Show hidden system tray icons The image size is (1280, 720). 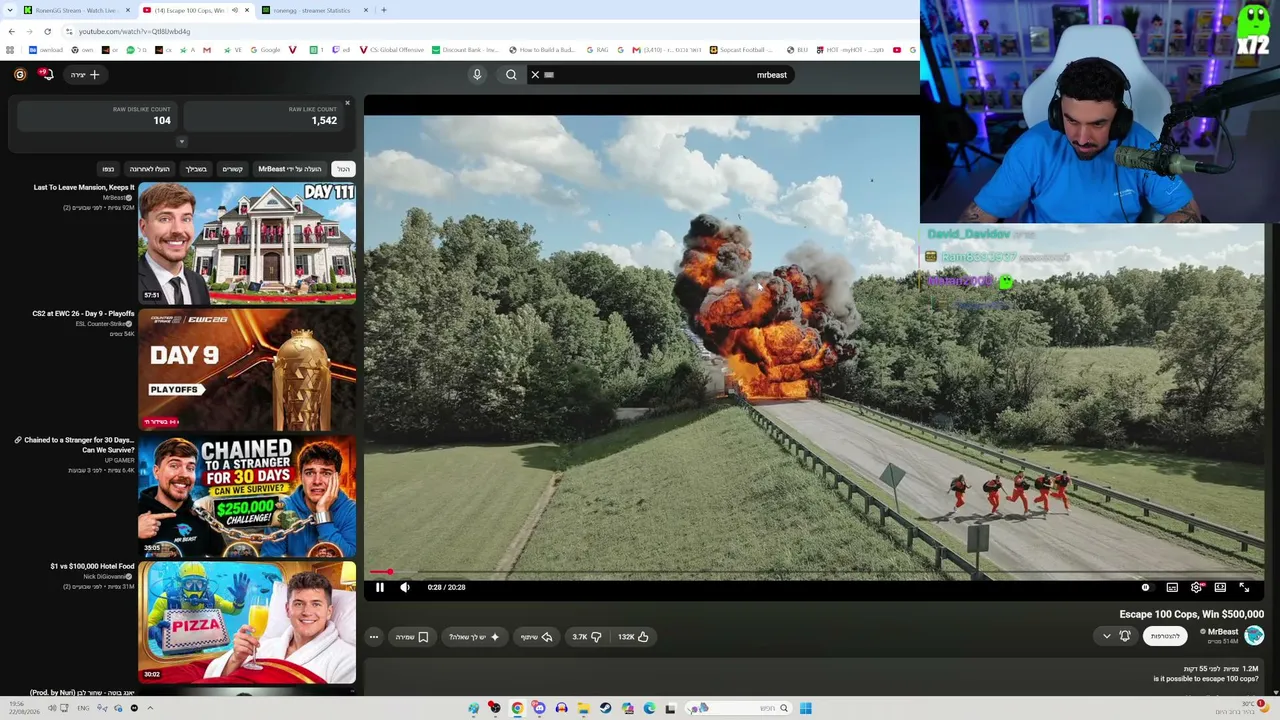point(150,708)
